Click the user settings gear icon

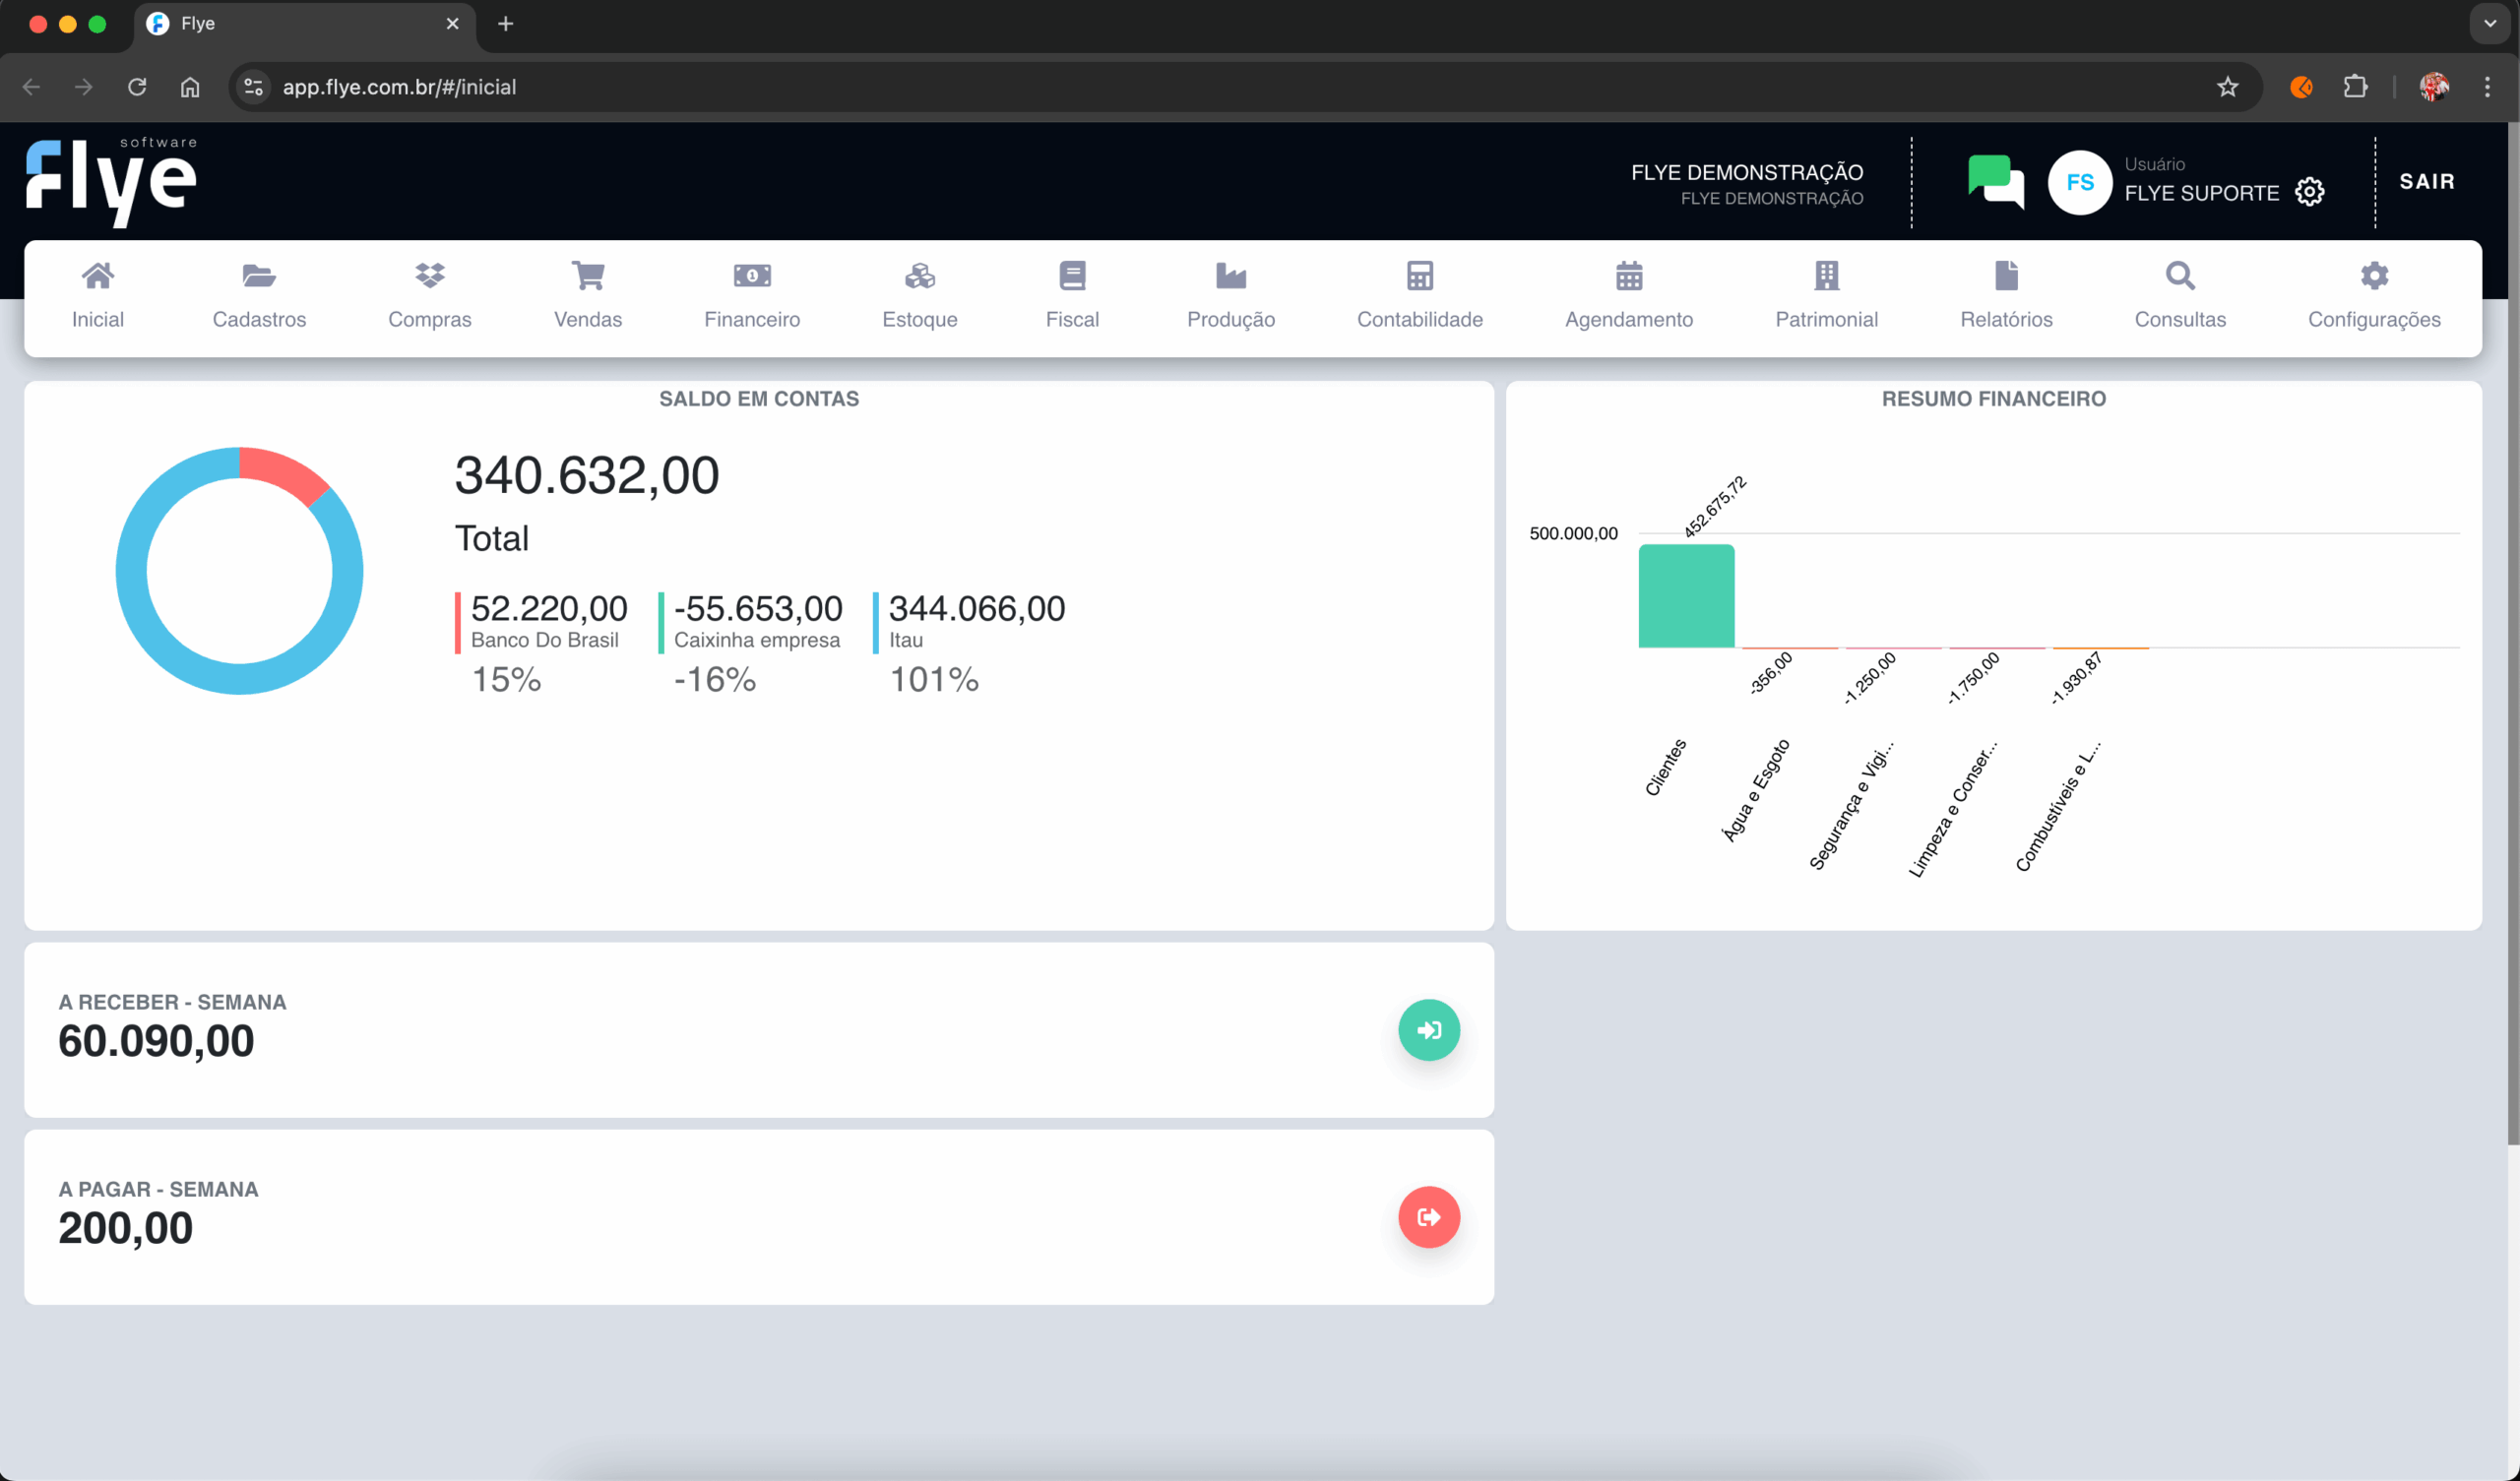tap(2309, 192)
